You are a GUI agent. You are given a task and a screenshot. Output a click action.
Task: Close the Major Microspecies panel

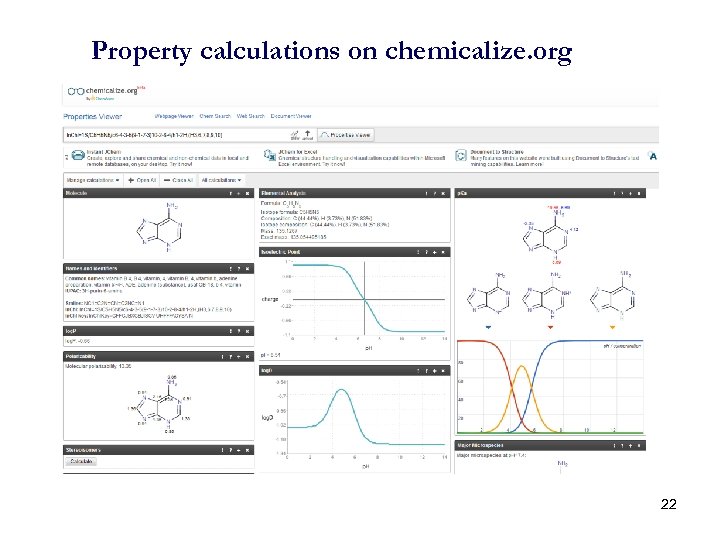click(639, 445)
